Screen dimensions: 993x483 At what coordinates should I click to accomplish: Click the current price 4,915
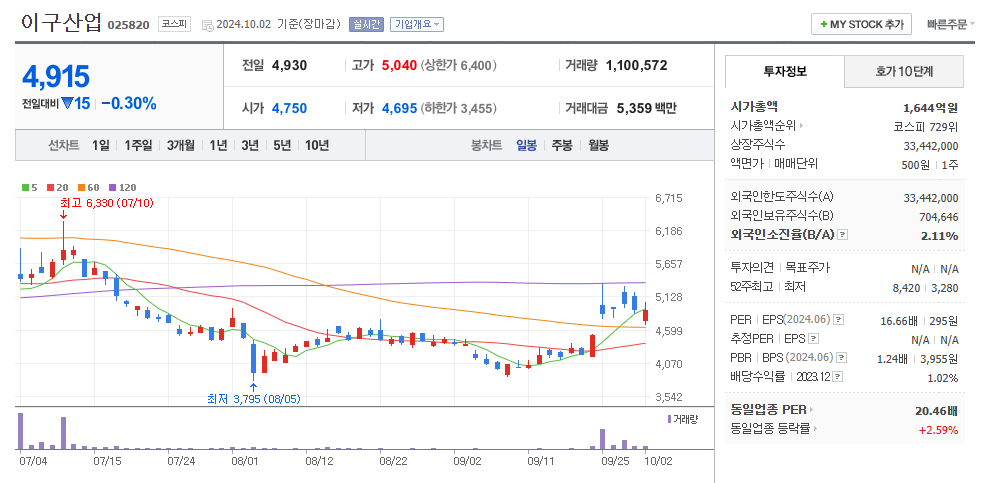[56, 77]
